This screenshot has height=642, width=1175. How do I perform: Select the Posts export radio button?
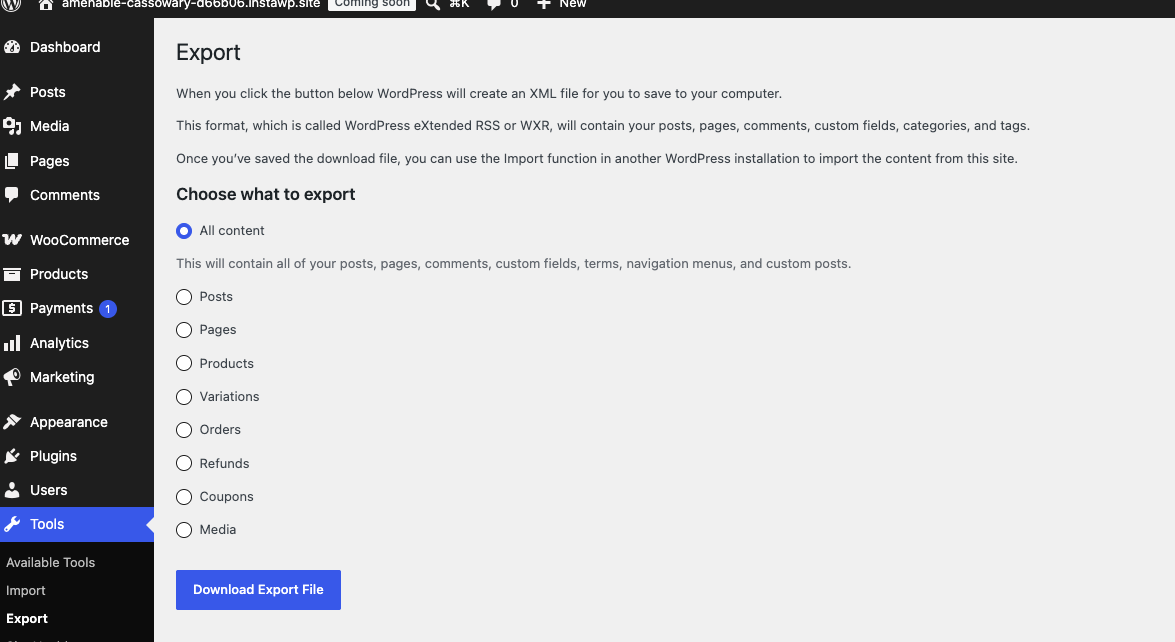[184, 297]
